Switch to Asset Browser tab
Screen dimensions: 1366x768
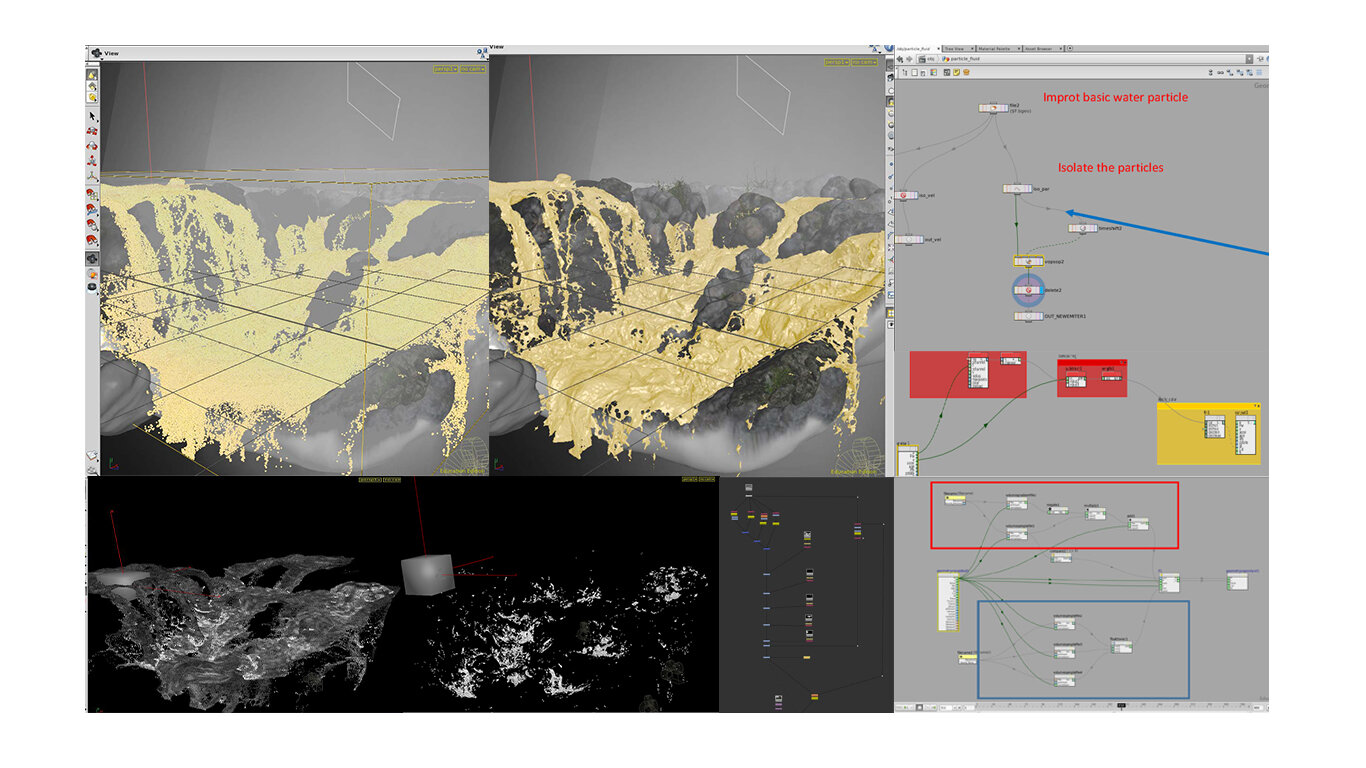pyautogui.click(x=1040, y=48)
